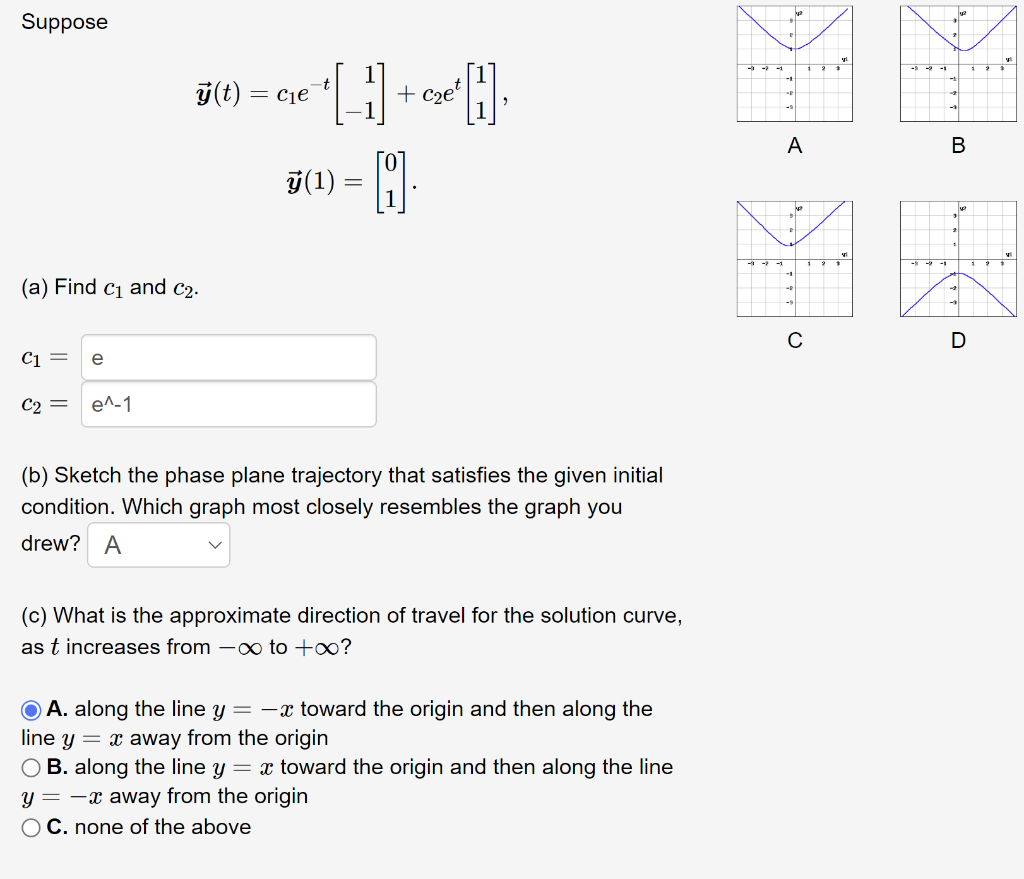Image resolution: width=1024 pixels, height=879 pixels.
Task: Click the c1 input field containing e
Action: 227,357
